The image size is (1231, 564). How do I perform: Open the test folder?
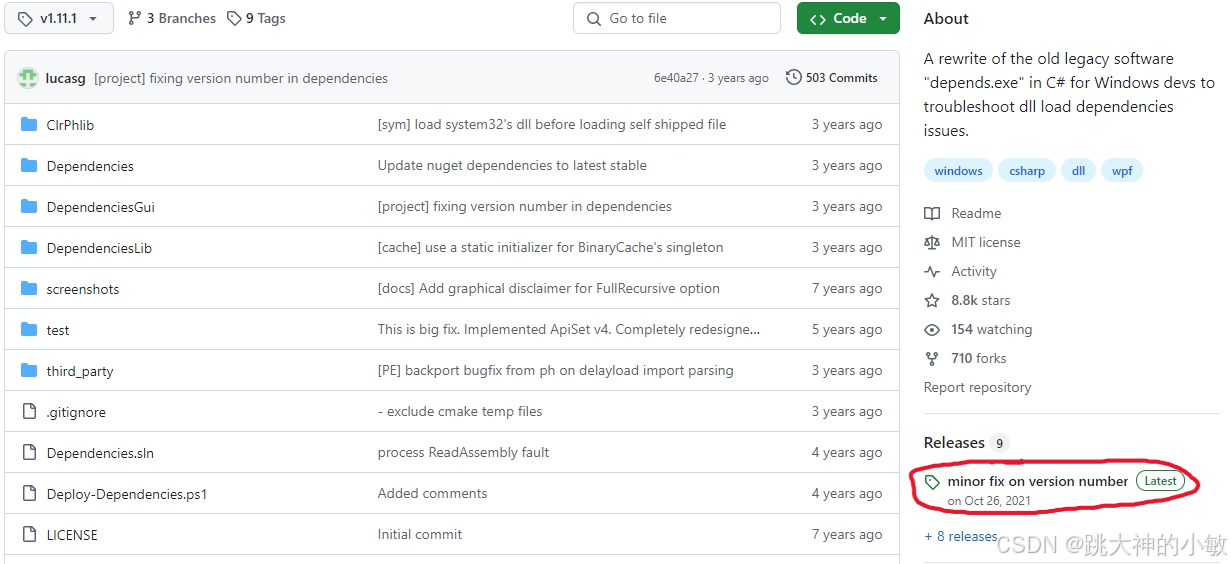click(x=58, y=330)
